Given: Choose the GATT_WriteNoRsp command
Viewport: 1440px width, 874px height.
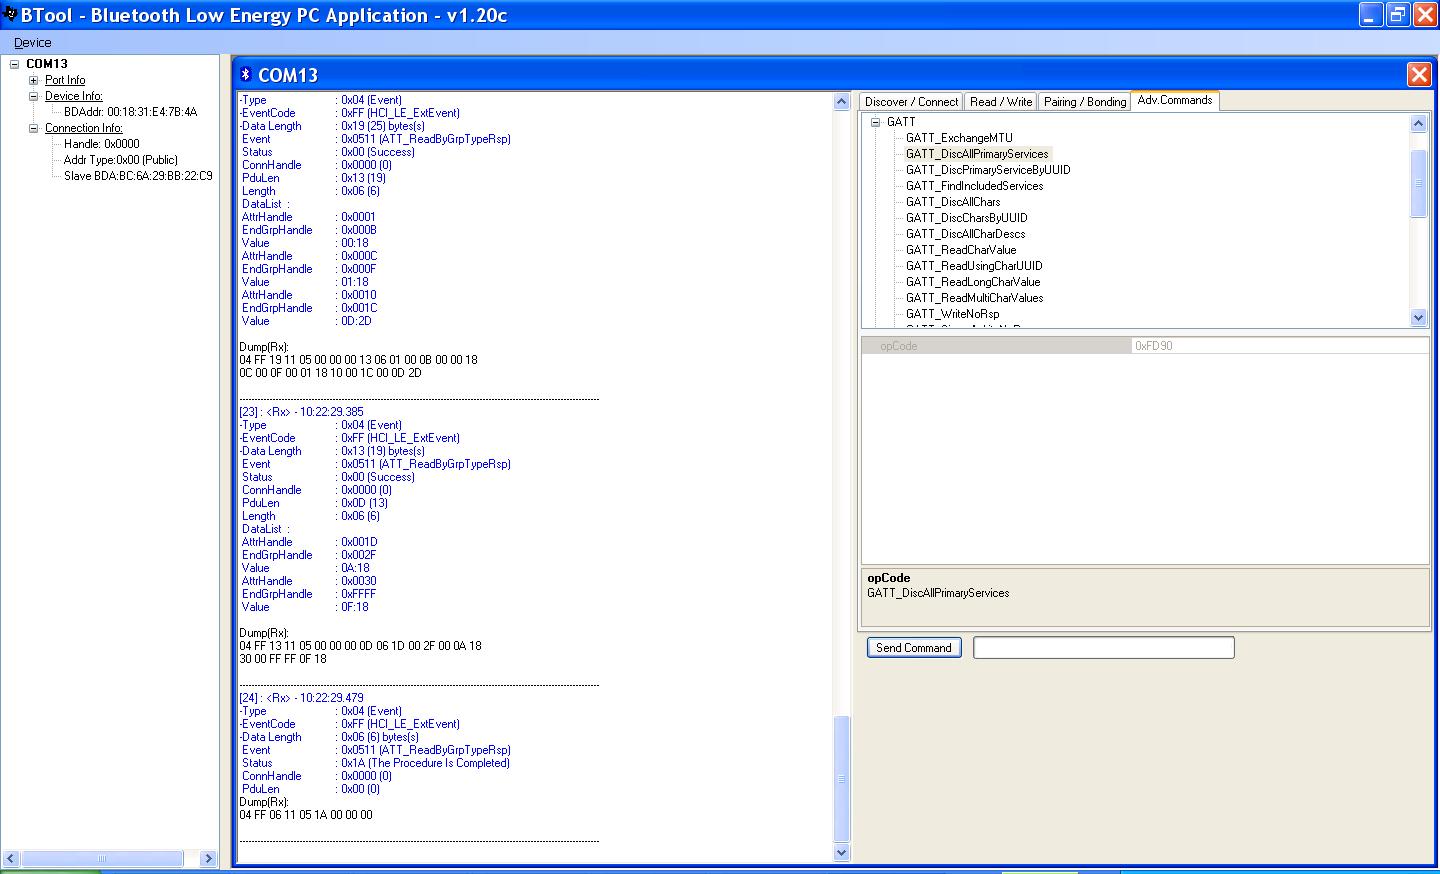Looking at the screenshot, I should [x=953, y=314].
